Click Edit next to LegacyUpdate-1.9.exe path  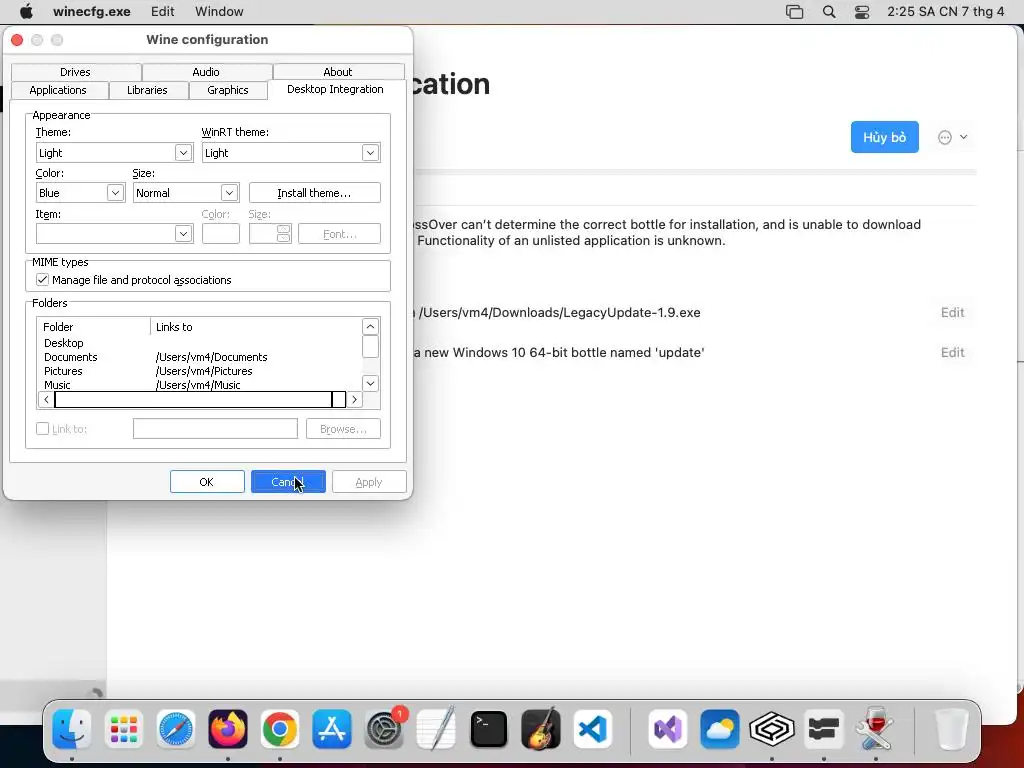click(952, 312)
